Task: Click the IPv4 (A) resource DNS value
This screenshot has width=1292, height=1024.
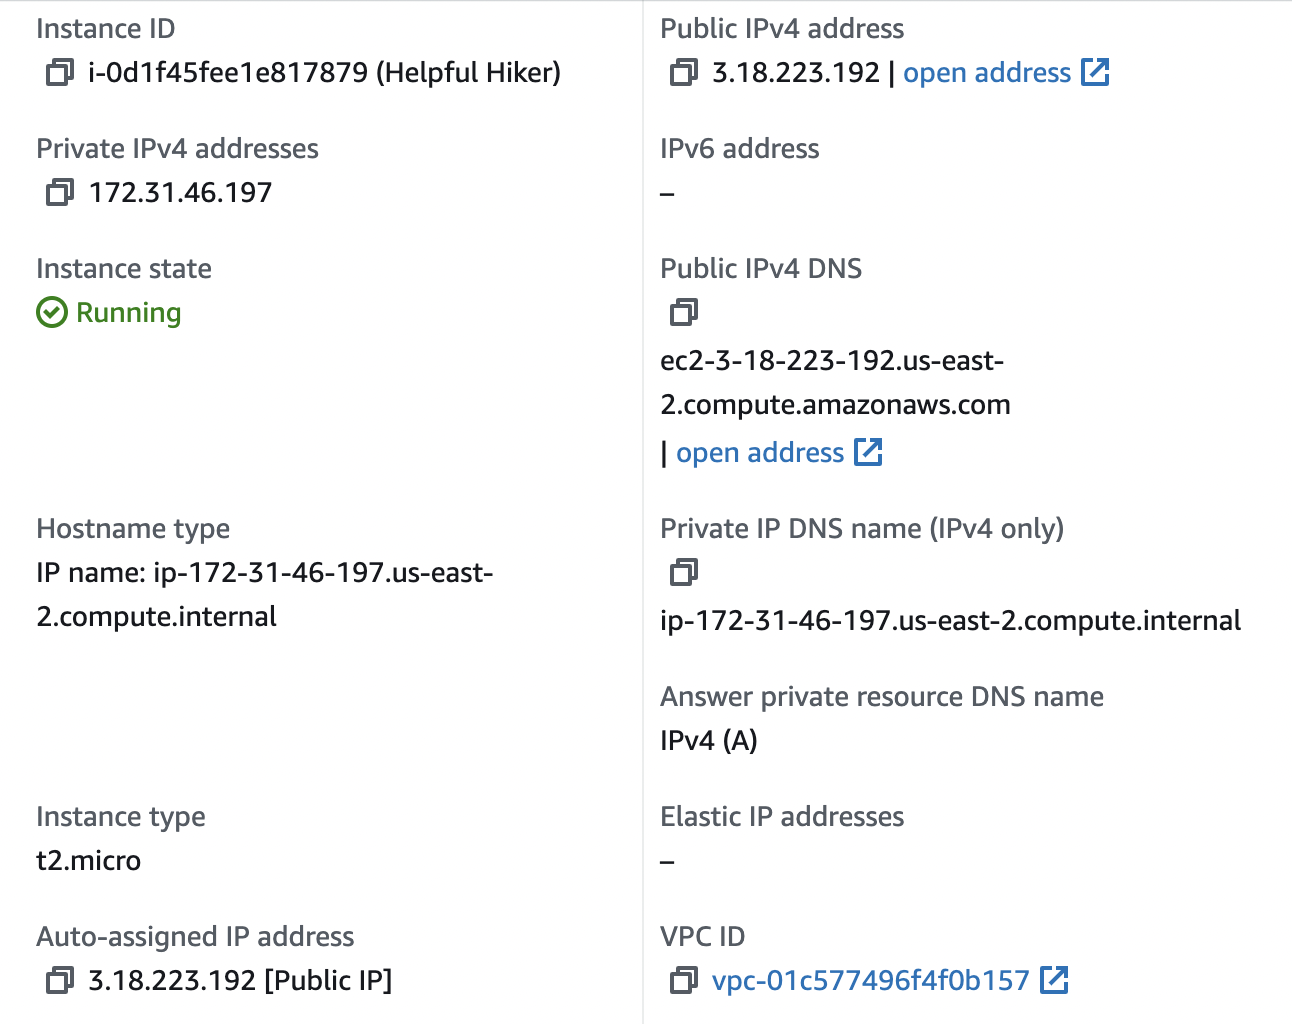Action: [709, 741]
